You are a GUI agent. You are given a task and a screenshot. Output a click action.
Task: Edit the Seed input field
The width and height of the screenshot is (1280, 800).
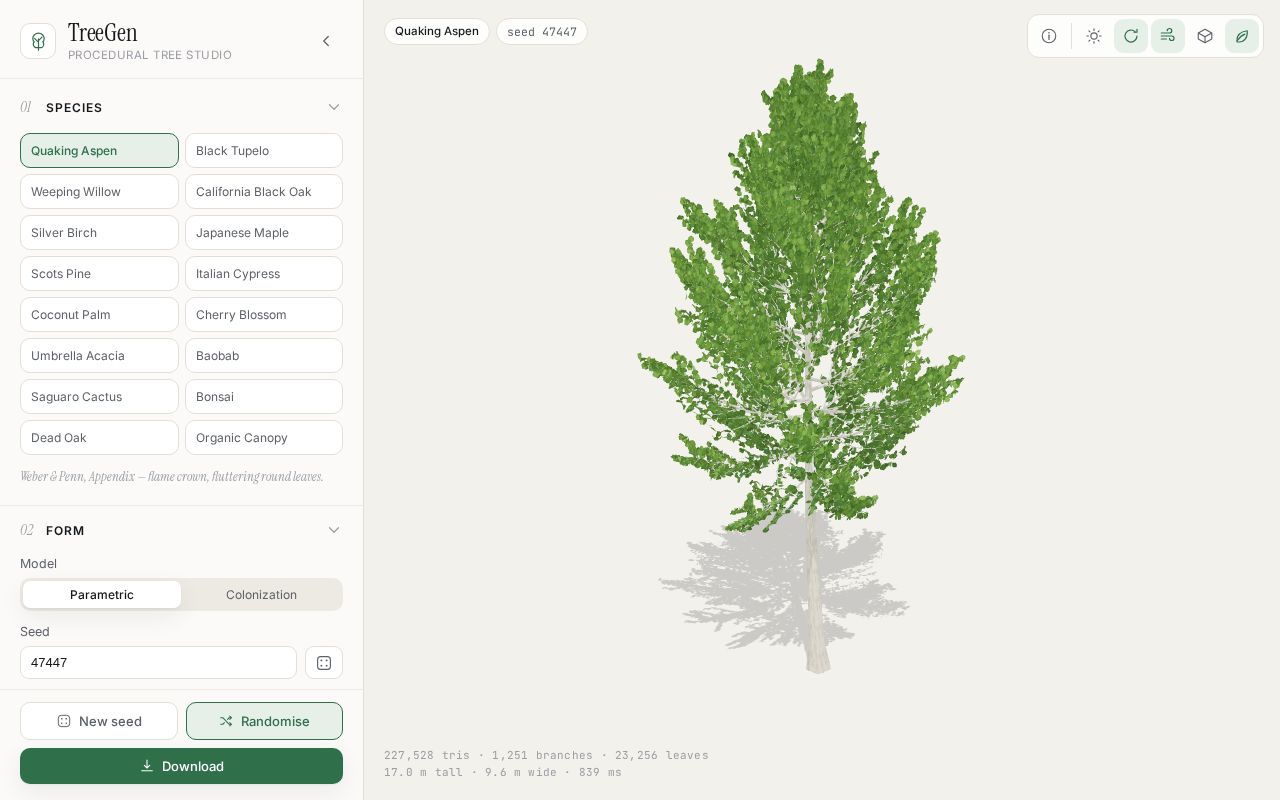tap(158, 663)
